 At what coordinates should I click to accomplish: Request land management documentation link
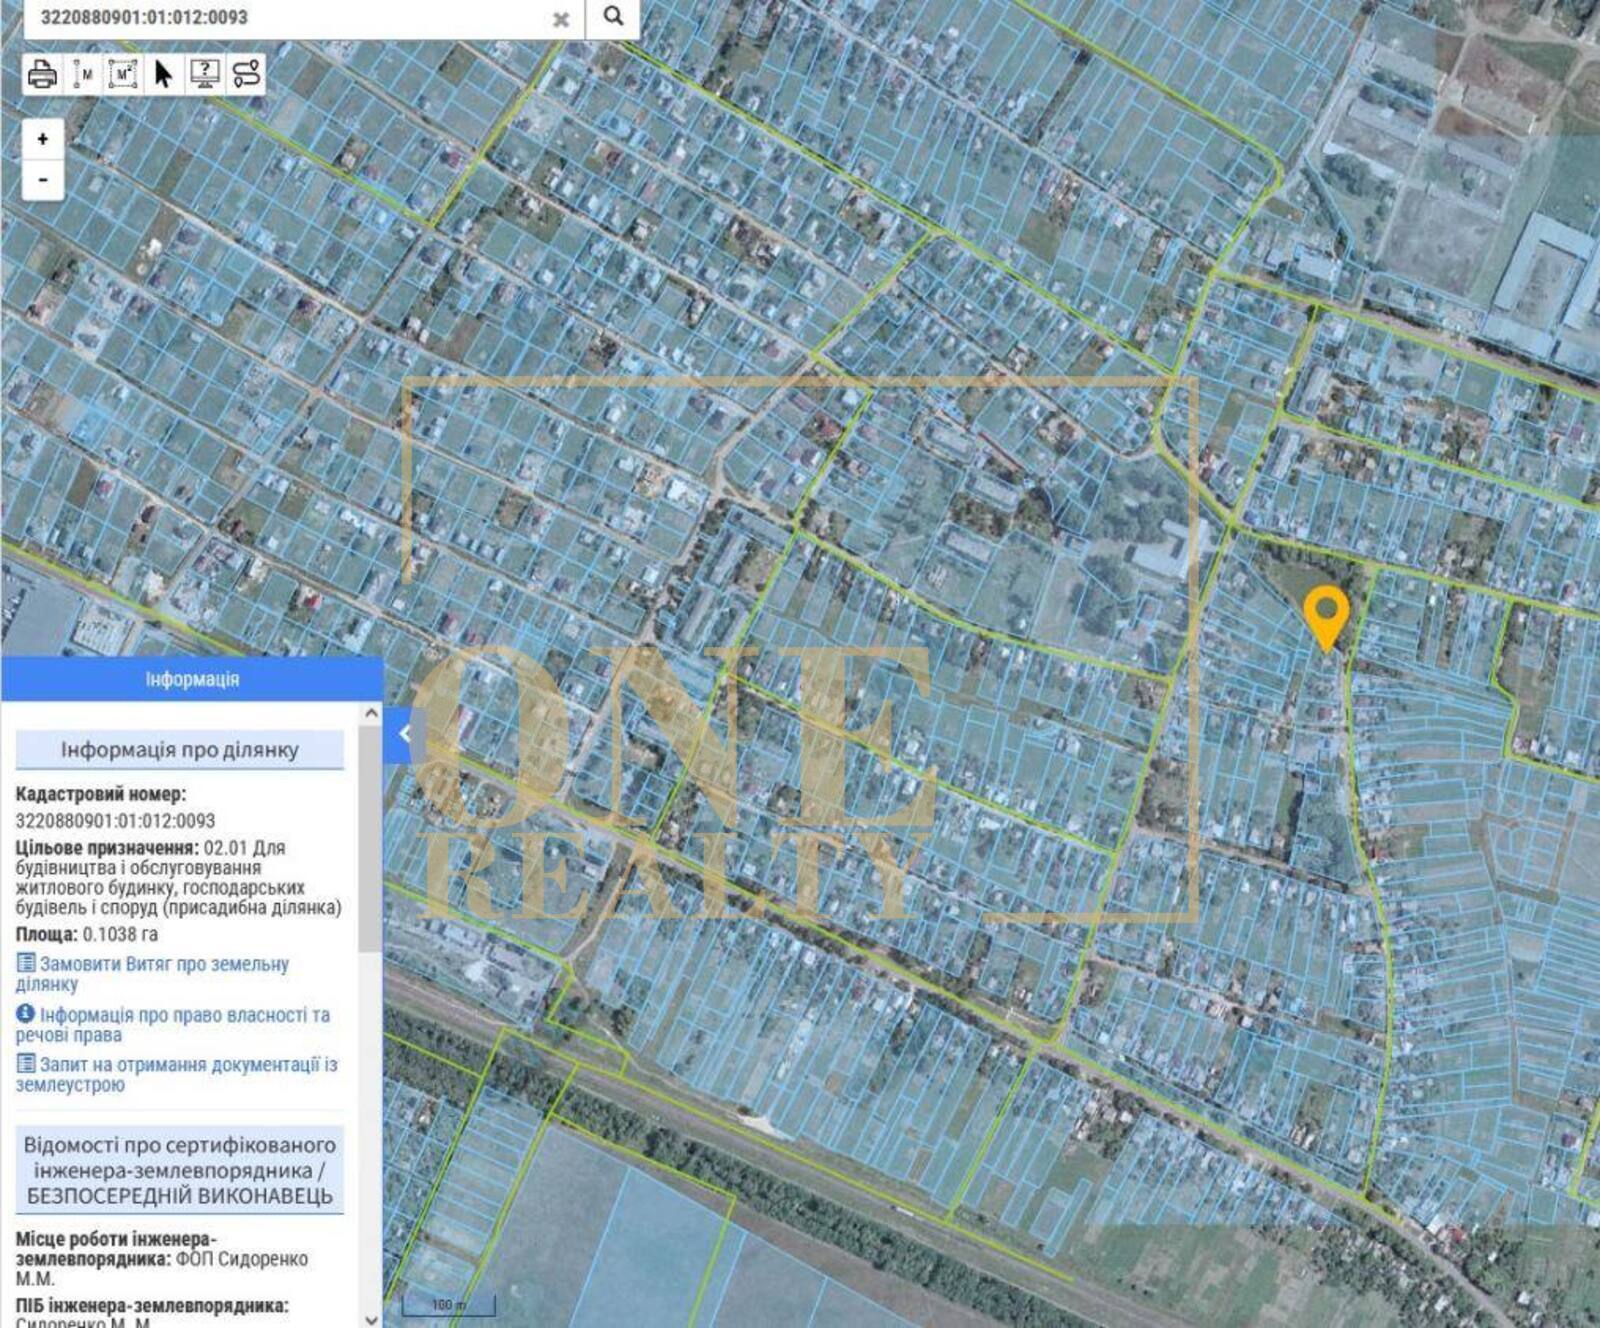tap(187, 1065)
